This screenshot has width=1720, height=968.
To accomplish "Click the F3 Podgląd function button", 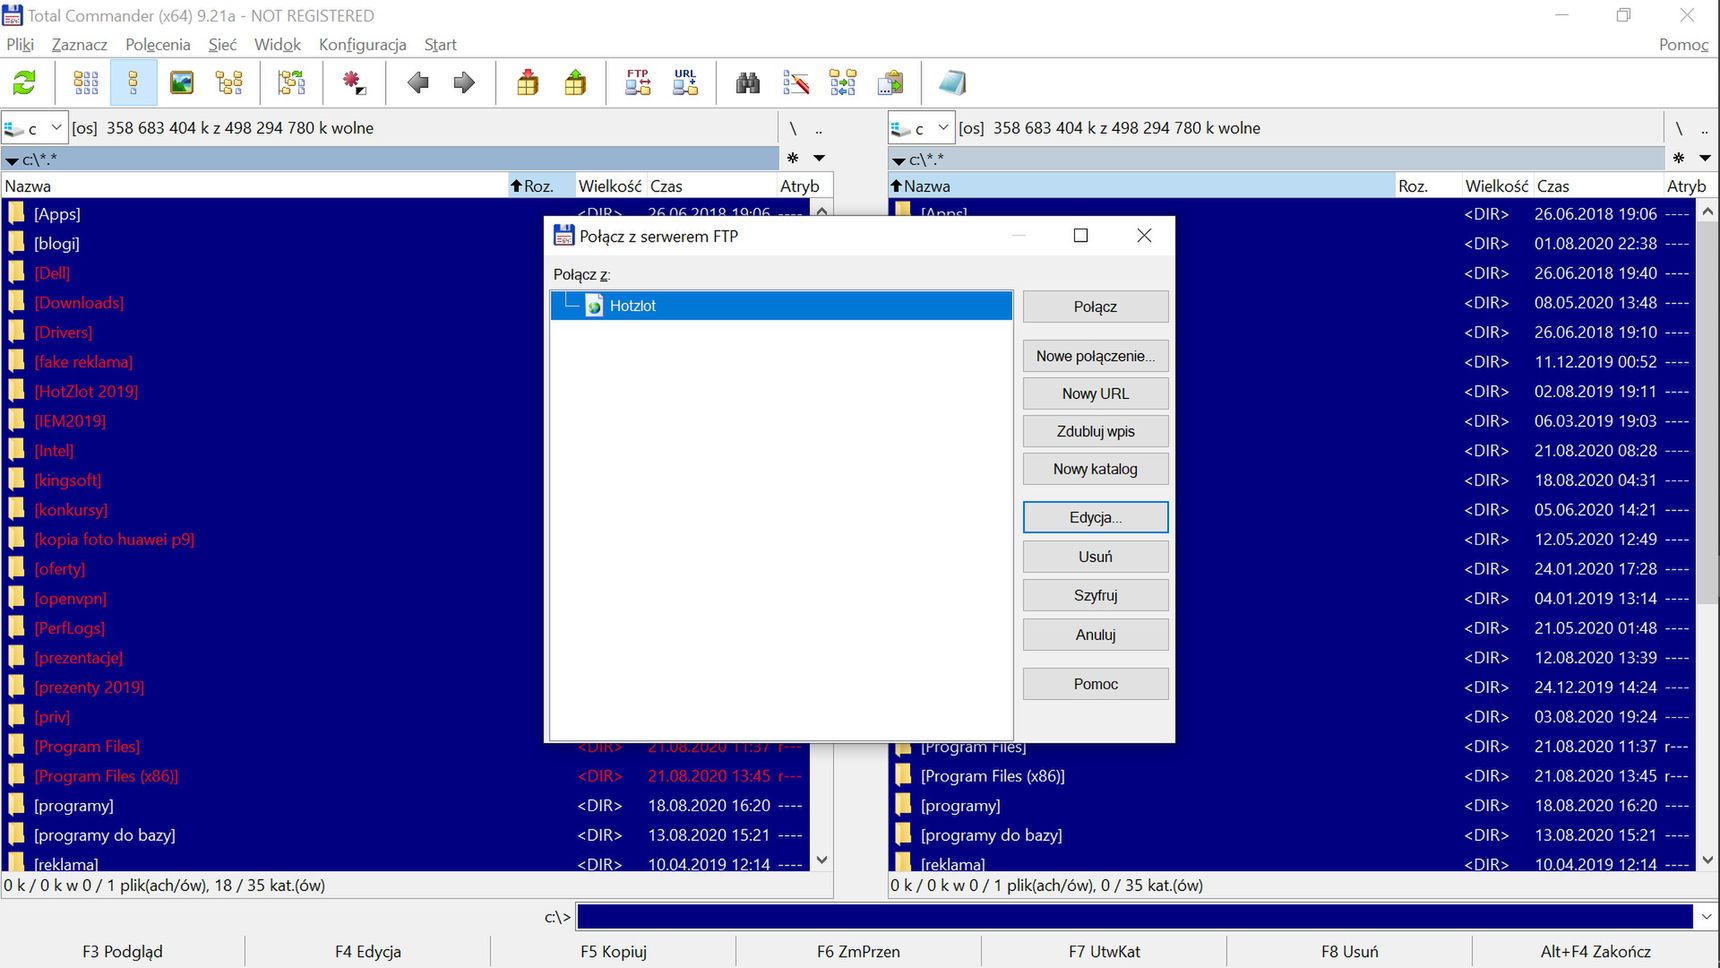I will click(122, 951).
